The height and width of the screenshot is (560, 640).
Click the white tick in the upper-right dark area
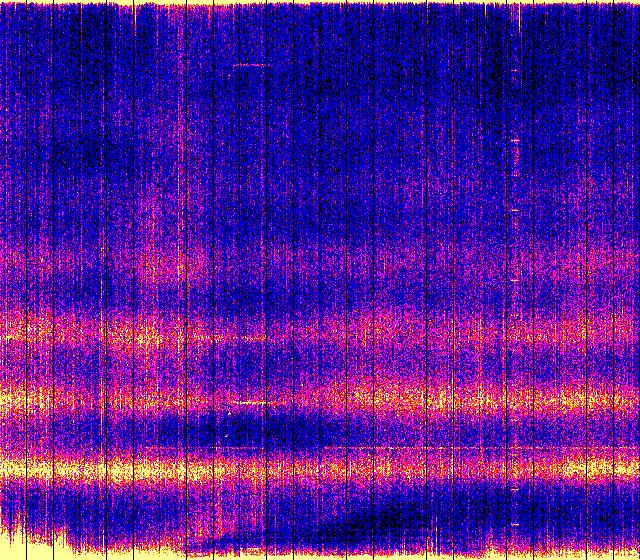(516, 142)
